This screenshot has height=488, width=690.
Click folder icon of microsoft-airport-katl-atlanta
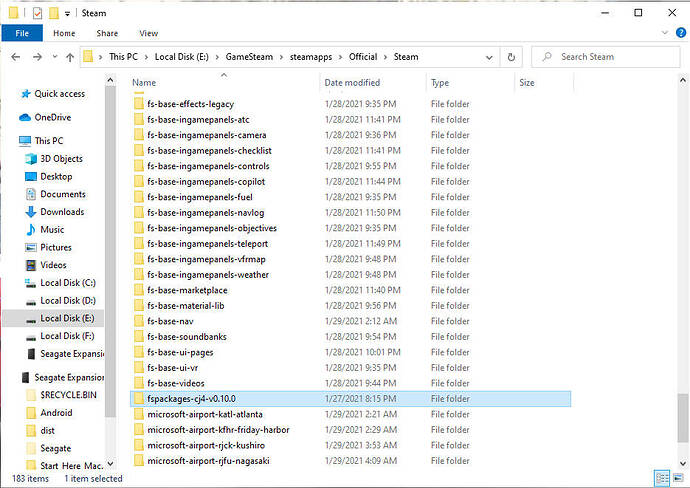click(139, 414)
